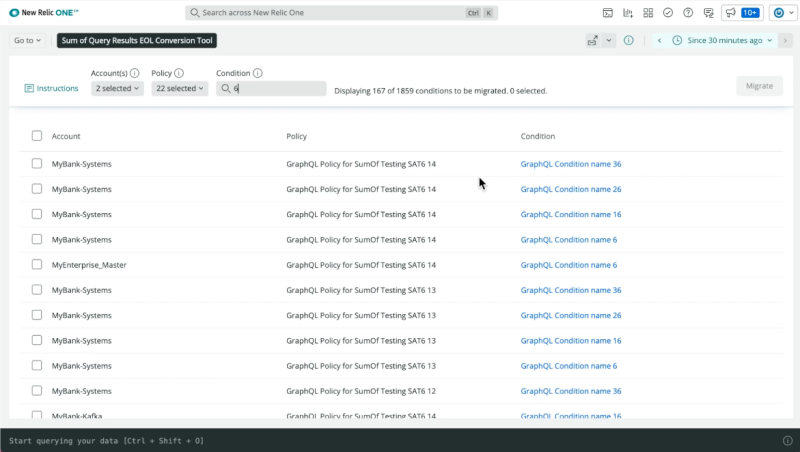Click the Policy column header
This screenshot has height=452, width=800.
[296, 136]
